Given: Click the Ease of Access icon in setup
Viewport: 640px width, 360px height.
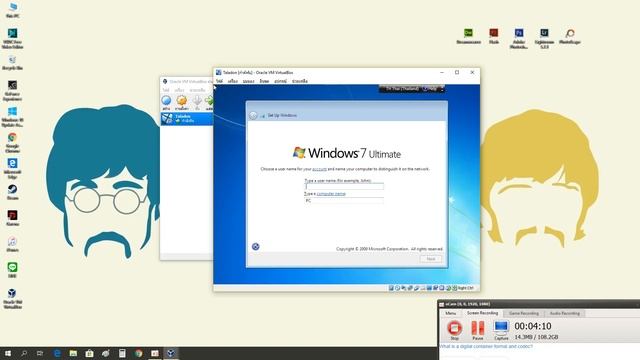Looking at the screenshot, I should (x=256, y=247).
